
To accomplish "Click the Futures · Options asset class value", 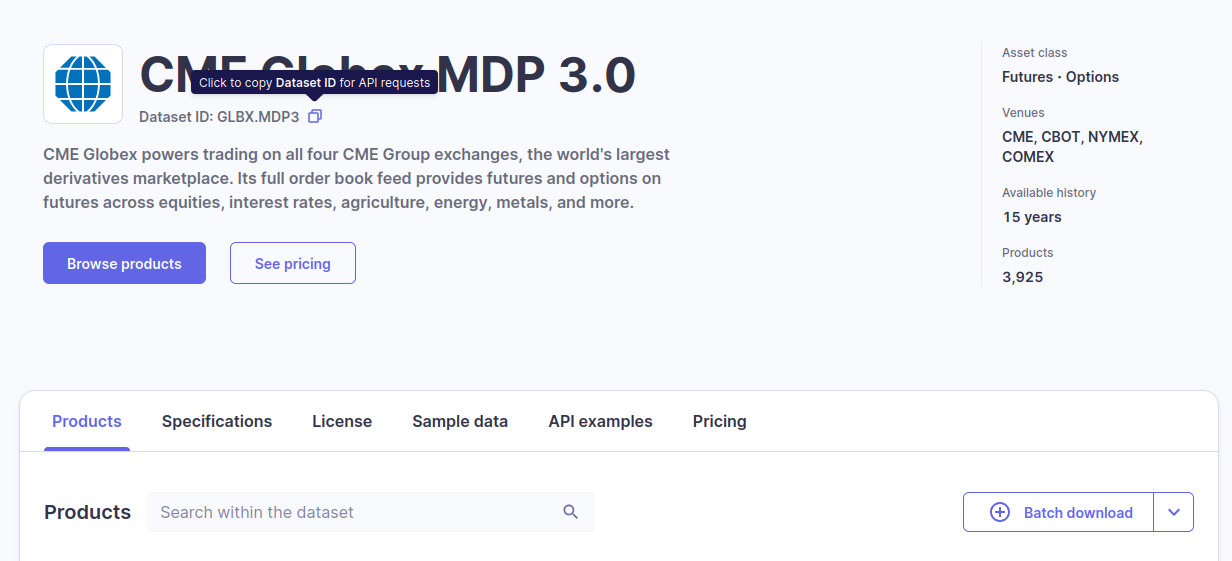I will 1060,77.
